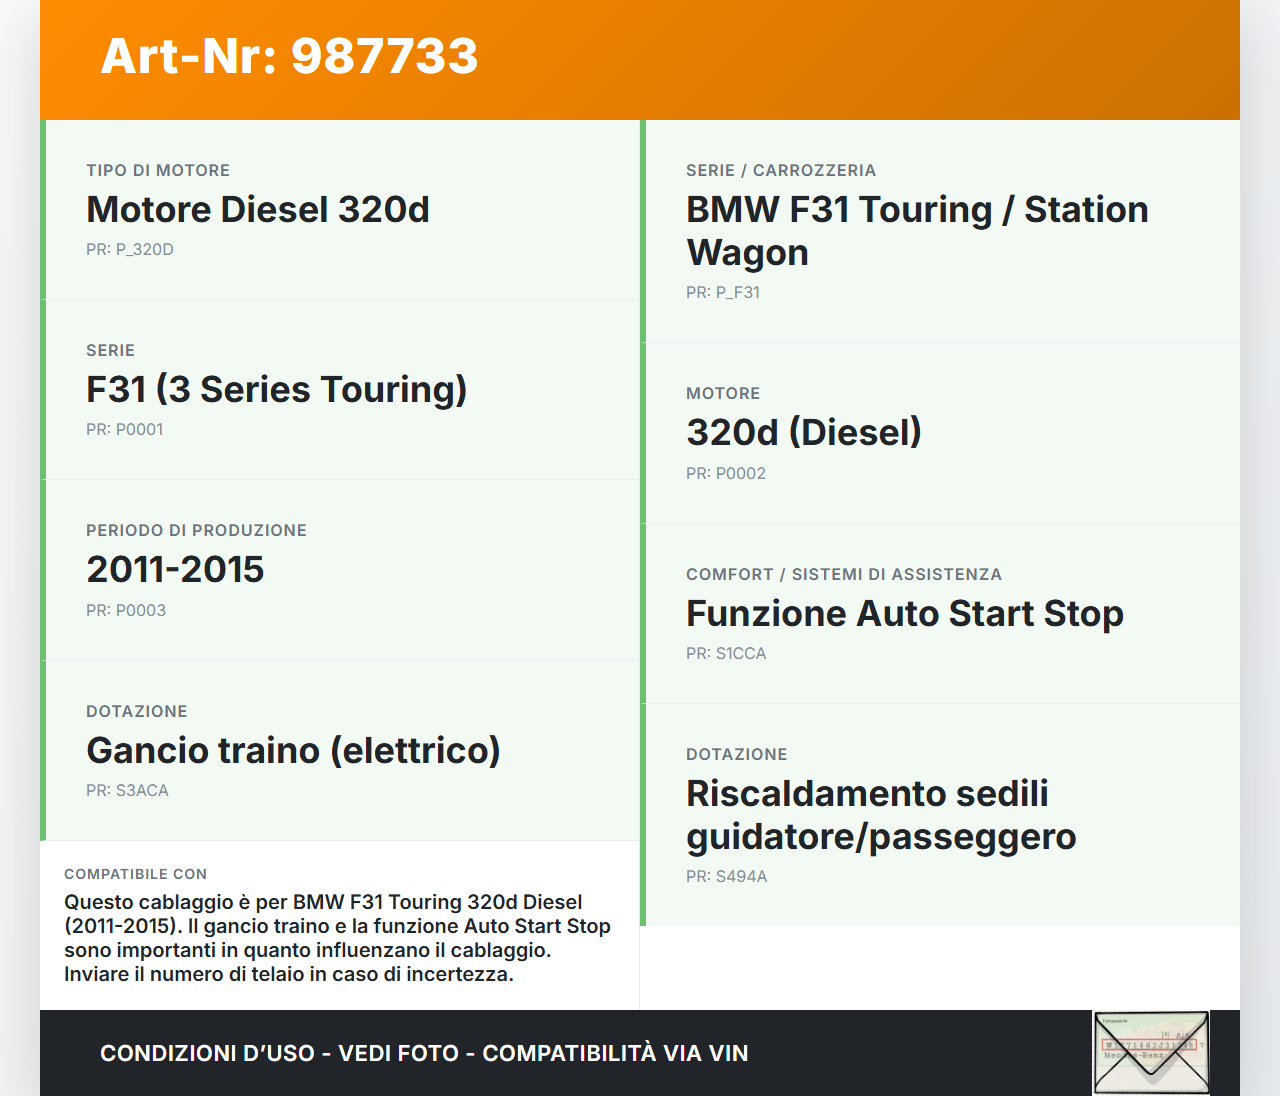Select the 2011-2015 production period value
The width and height of the screenshot is (1280, 1096).
pyautogui.click(x=175, y=570)
